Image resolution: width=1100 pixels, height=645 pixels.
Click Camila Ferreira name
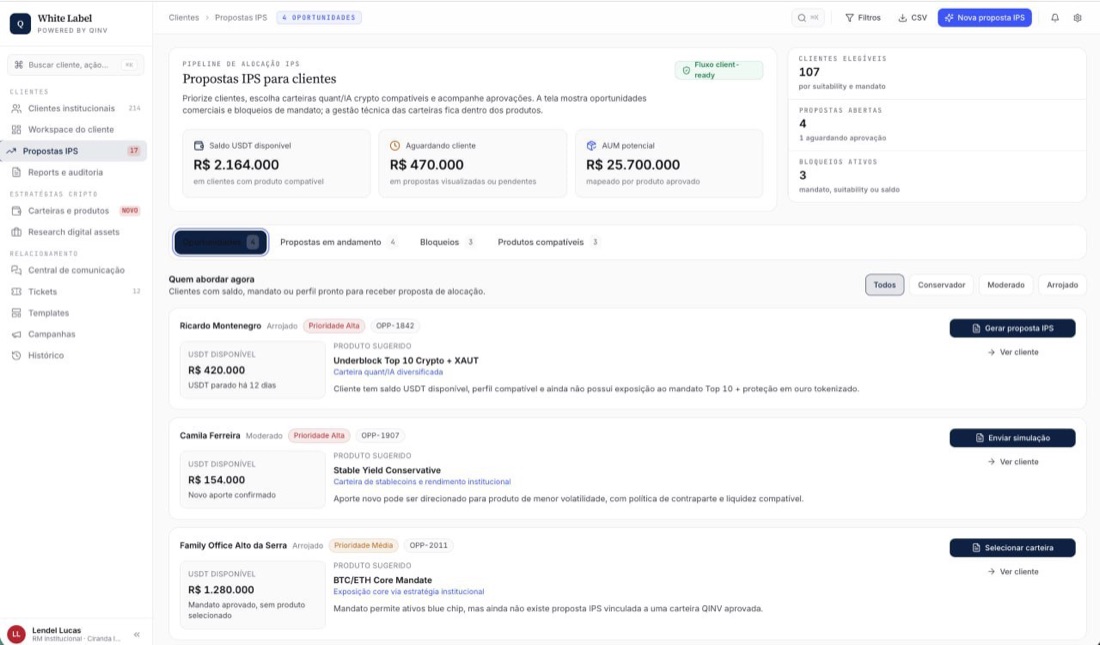(210, 435)
